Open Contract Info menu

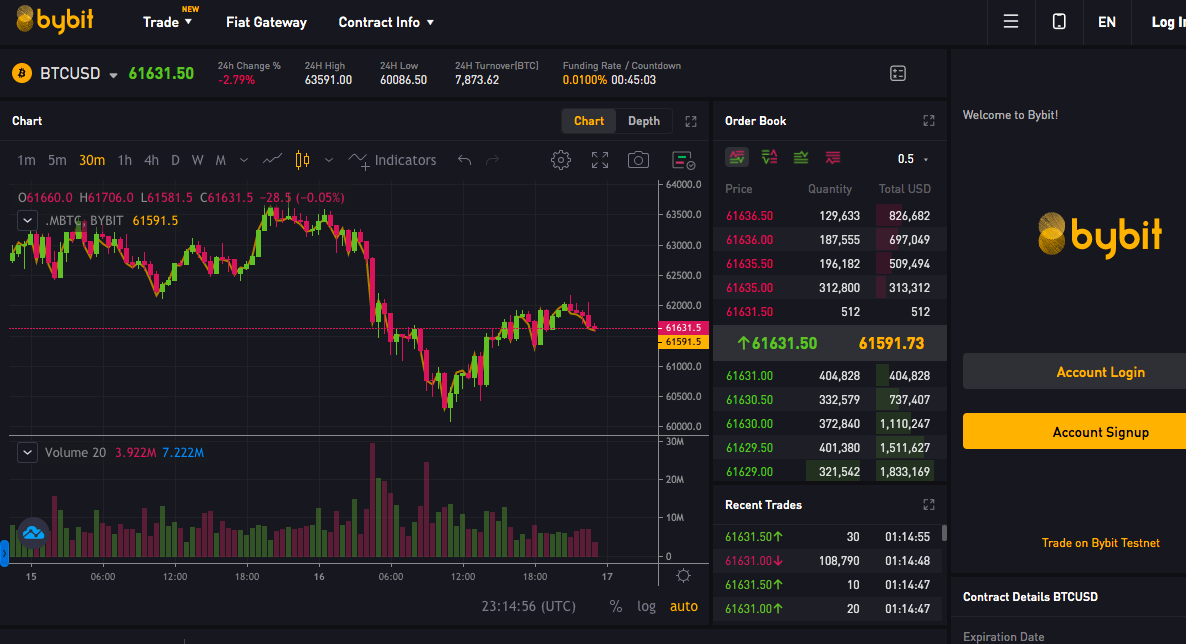(x=386, y=23)
